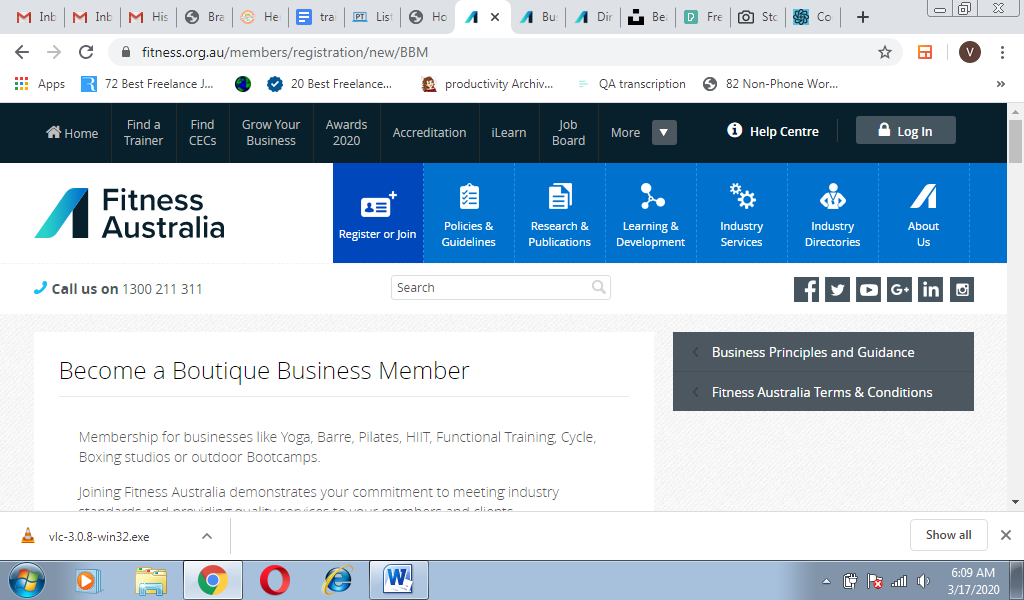Open Windows Explorer folder in taskbar
The width and height of the screenshot is (1024, 600).
coord(151,580)
